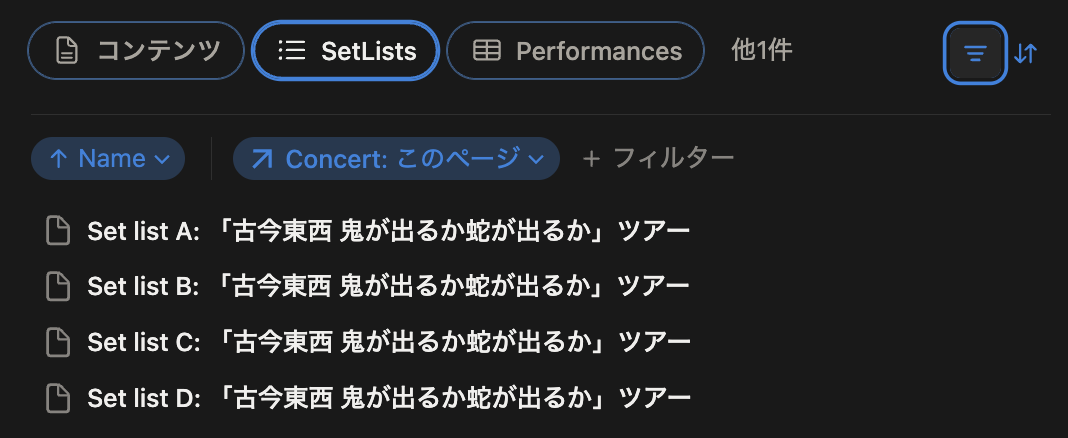Viewport: 1068px width, 438px height.
Task: Click the arrow icon in Concert filter chip
Action: pyautogui.click(x=262, y=159)
